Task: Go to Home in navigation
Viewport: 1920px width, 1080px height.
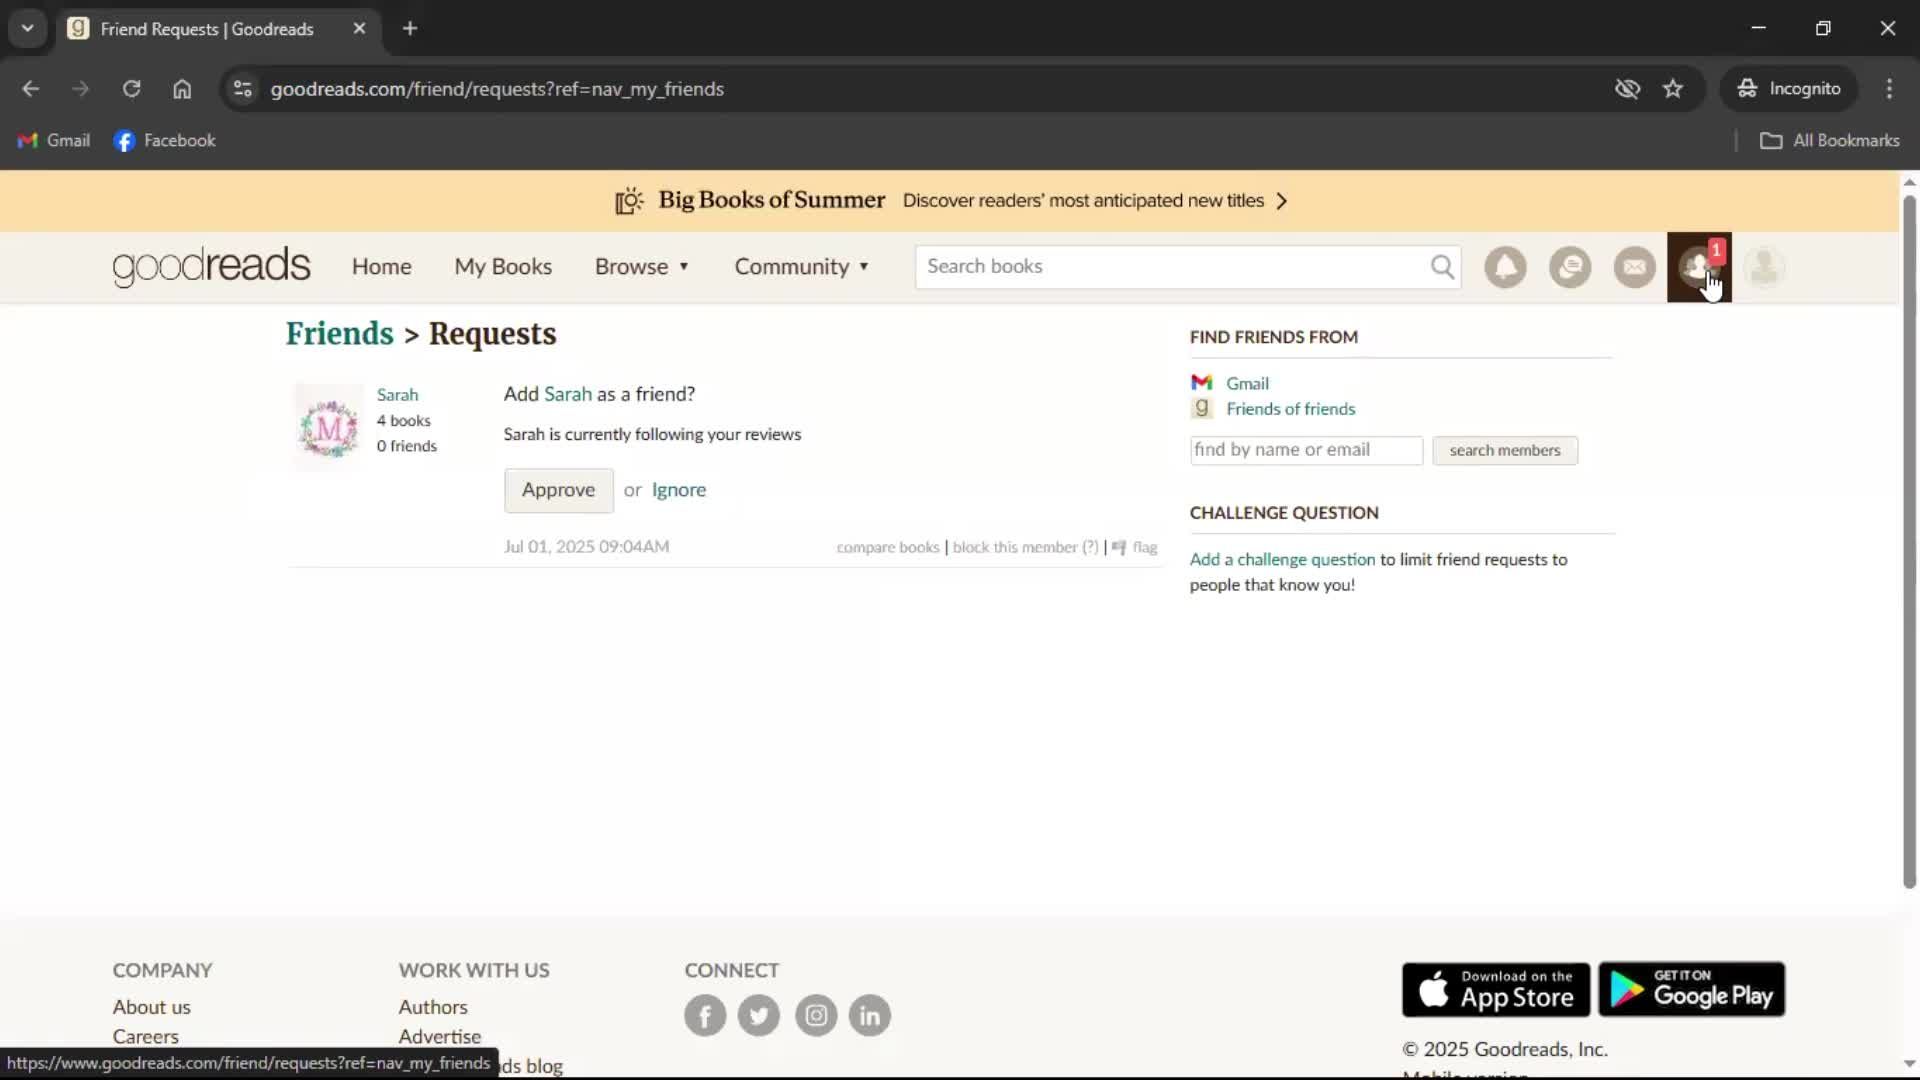Action: coord(381,267)
